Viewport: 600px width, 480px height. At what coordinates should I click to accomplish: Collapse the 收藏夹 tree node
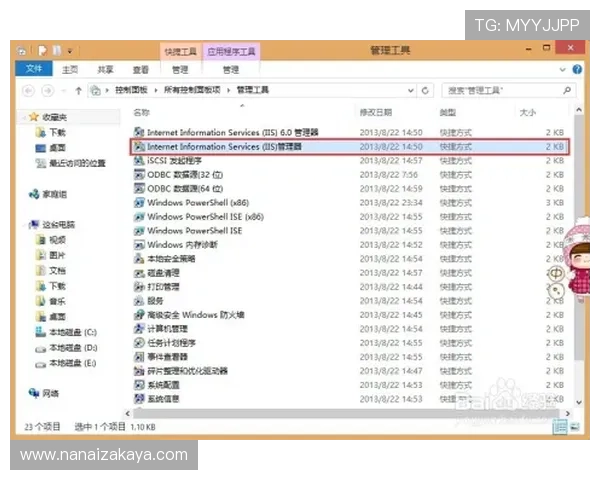click(24, 118)
